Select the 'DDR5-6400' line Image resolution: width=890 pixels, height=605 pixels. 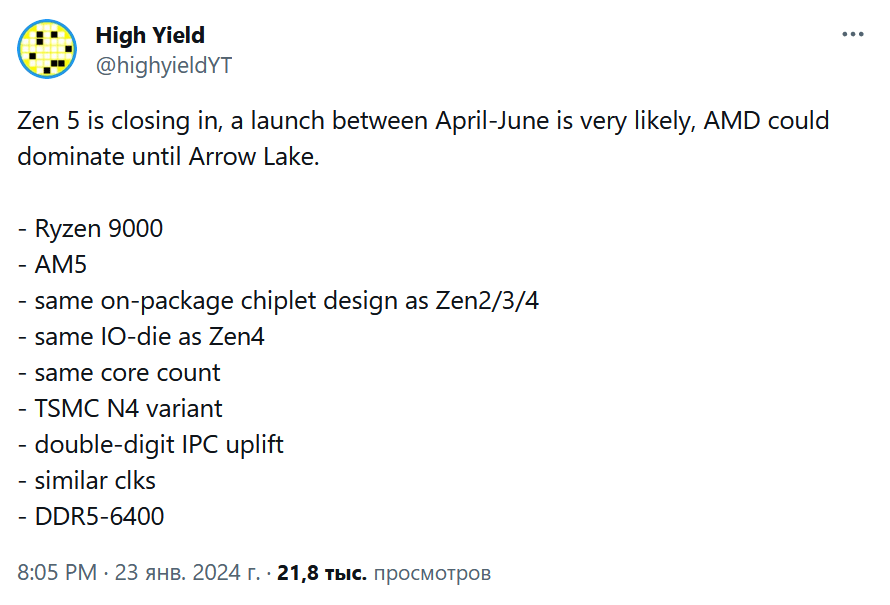pyautogui.click(x=91, y=517)
